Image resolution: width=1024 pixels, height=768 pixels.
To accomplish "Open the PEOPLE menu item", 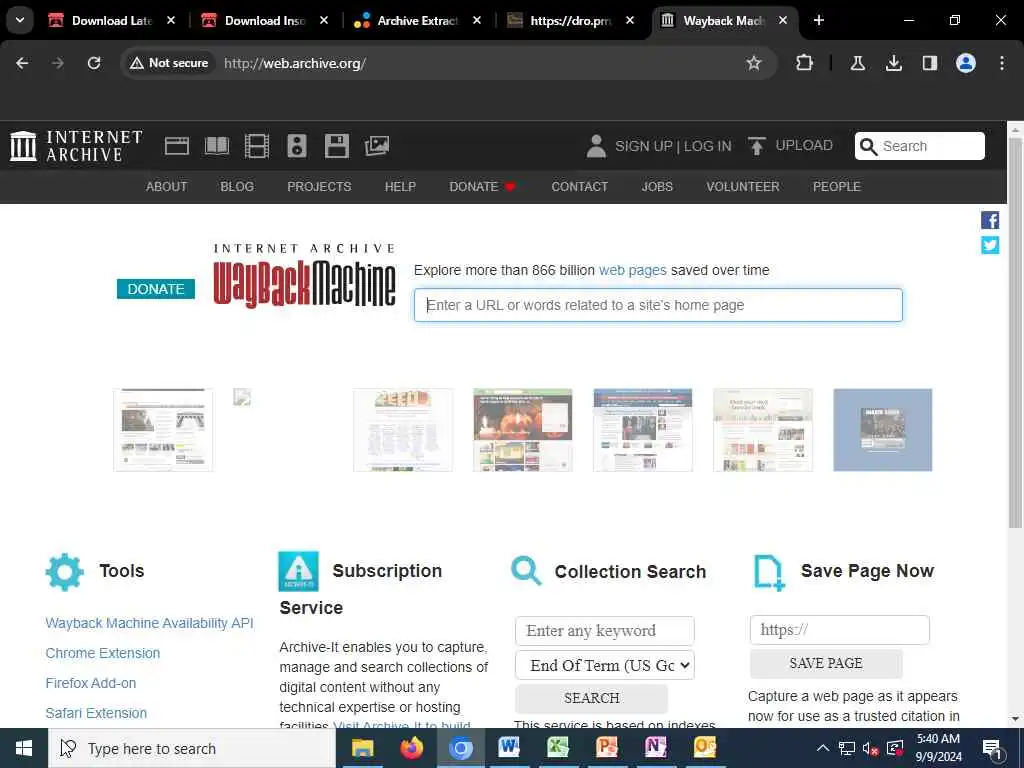I will pyautogui.click(x=837, y=187).
